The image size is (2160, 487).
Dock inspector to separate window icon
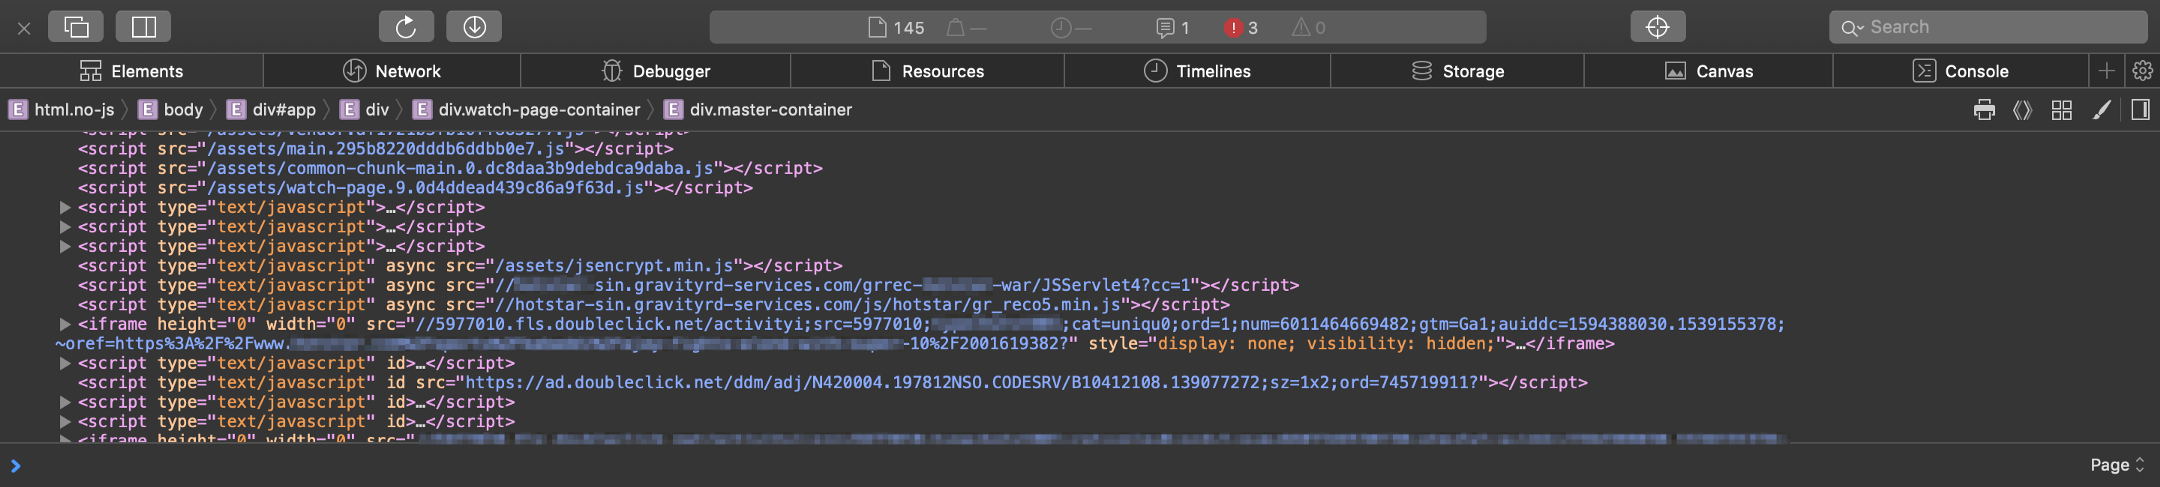tap(76, 27)
